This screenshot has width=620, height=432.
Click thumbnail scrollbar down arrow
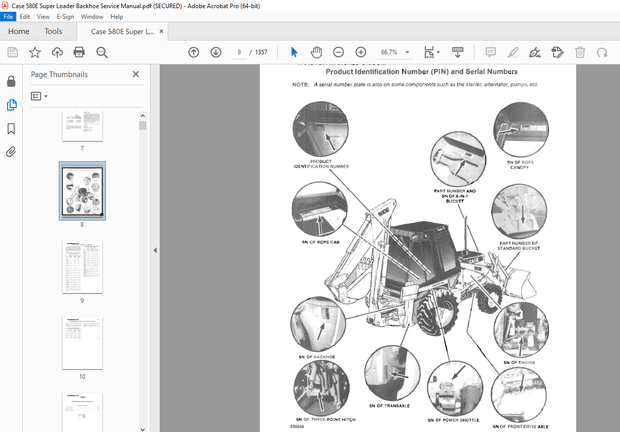pos(143,429)
